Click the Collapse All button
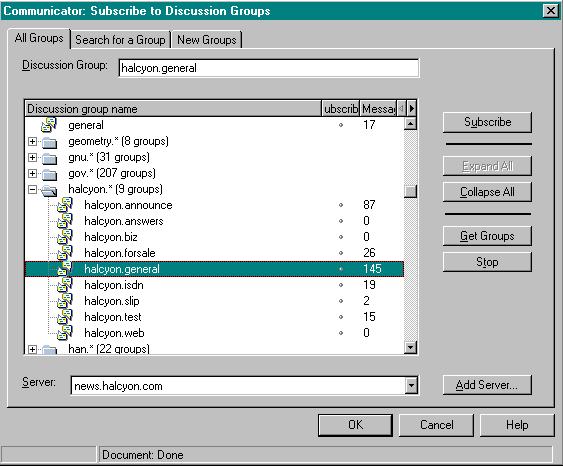 click(x=487, y=192)
